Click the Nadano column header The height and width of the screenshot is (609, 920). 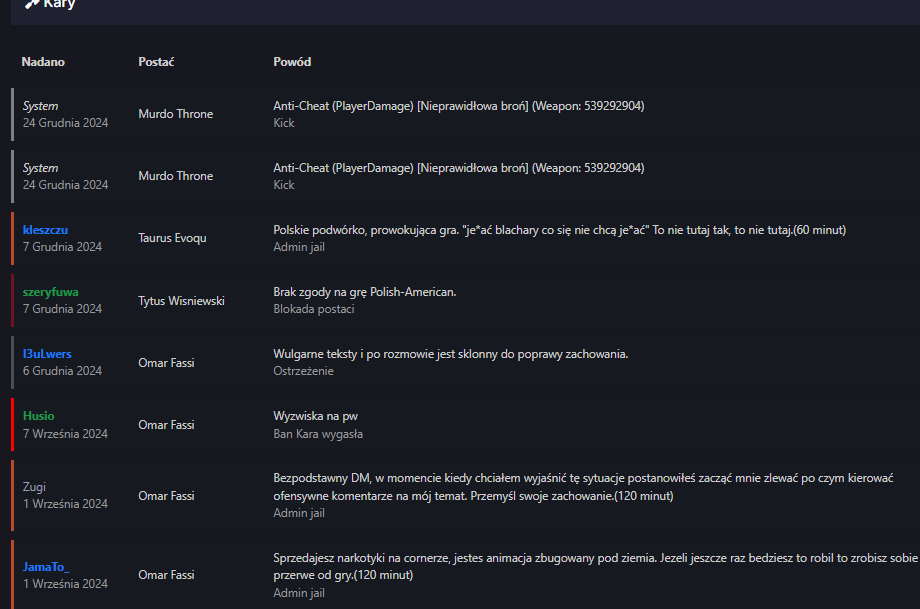pos(43,62)
